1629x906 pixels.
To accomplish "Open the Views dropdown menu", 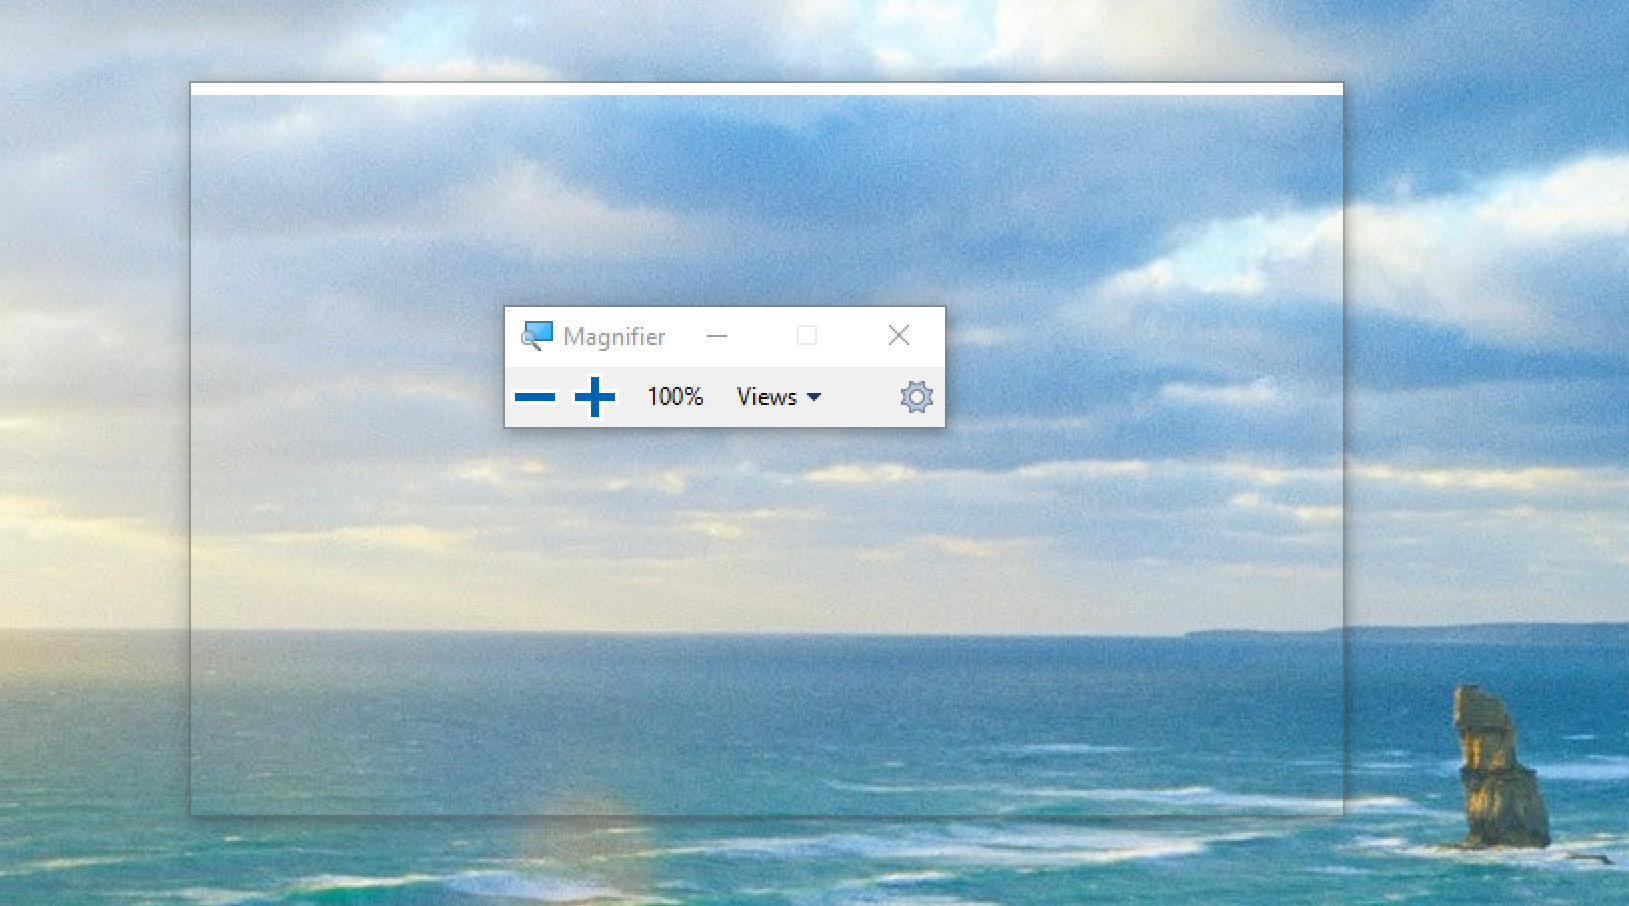I will click(x=779, y=397).
